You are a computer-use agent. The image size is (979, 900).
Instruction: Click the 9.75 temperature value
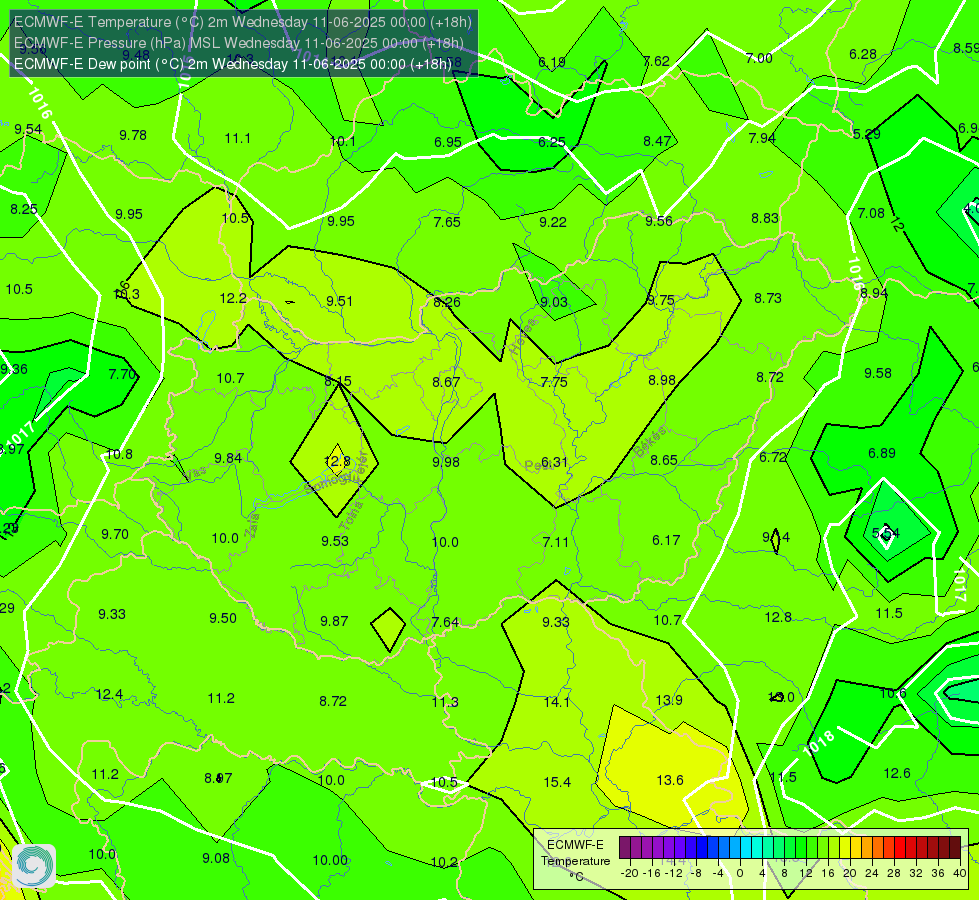(661, 300)
